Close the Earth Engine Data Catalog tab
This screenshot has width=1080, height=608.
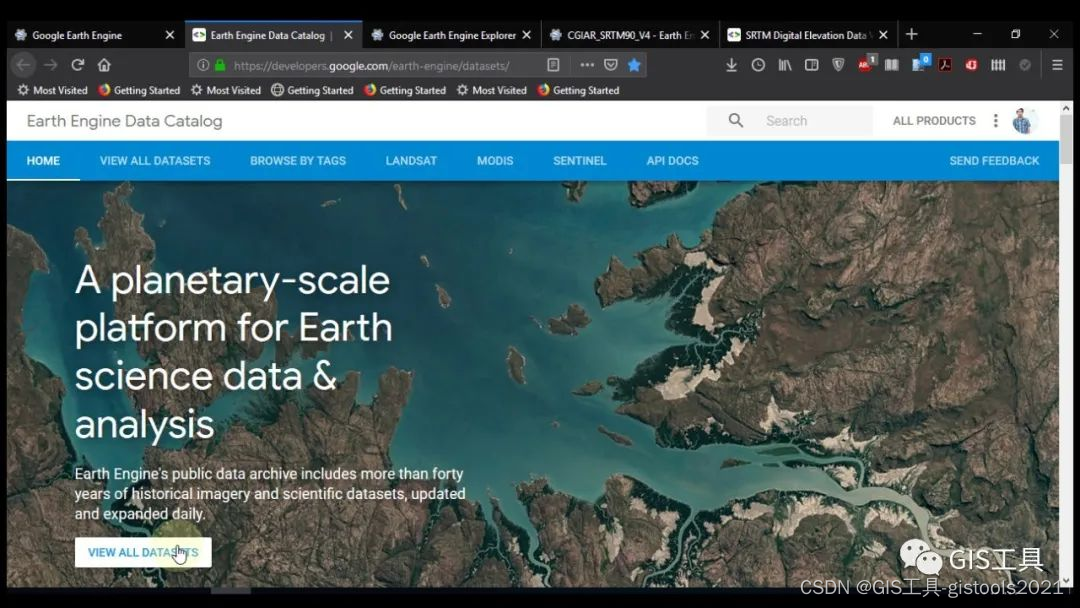(x=349, y=35)
